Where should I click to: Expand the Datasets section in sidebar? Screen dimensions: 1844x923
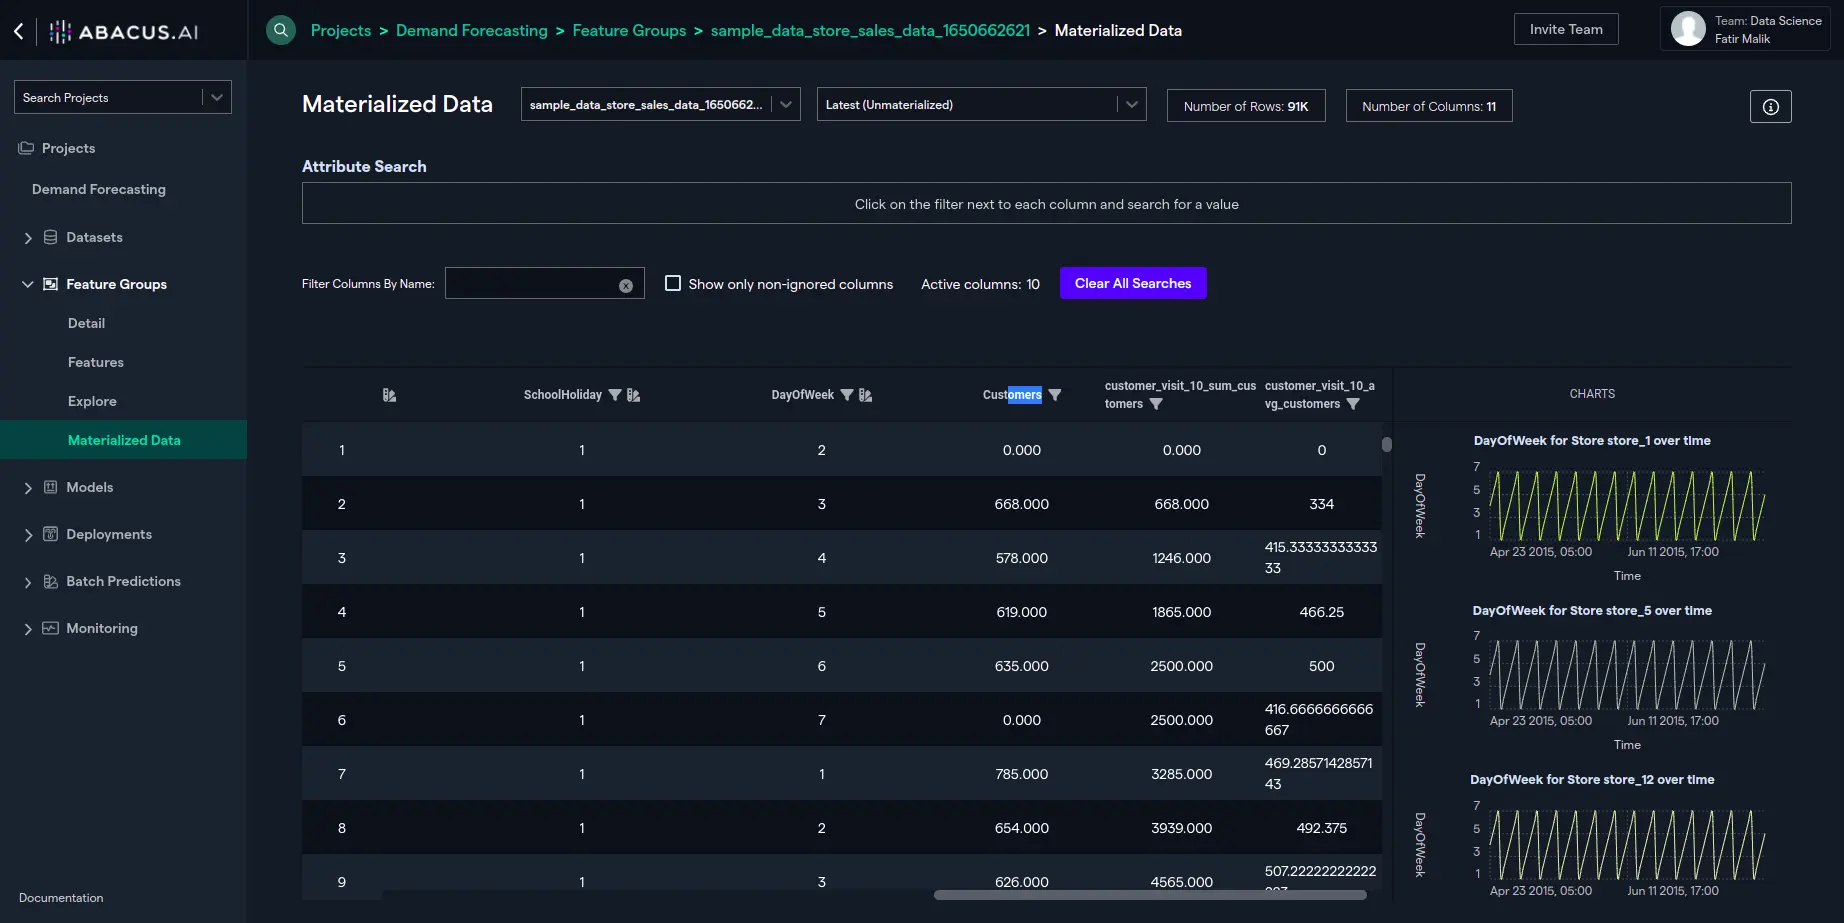pyautogui.click(x=27, y=237)
